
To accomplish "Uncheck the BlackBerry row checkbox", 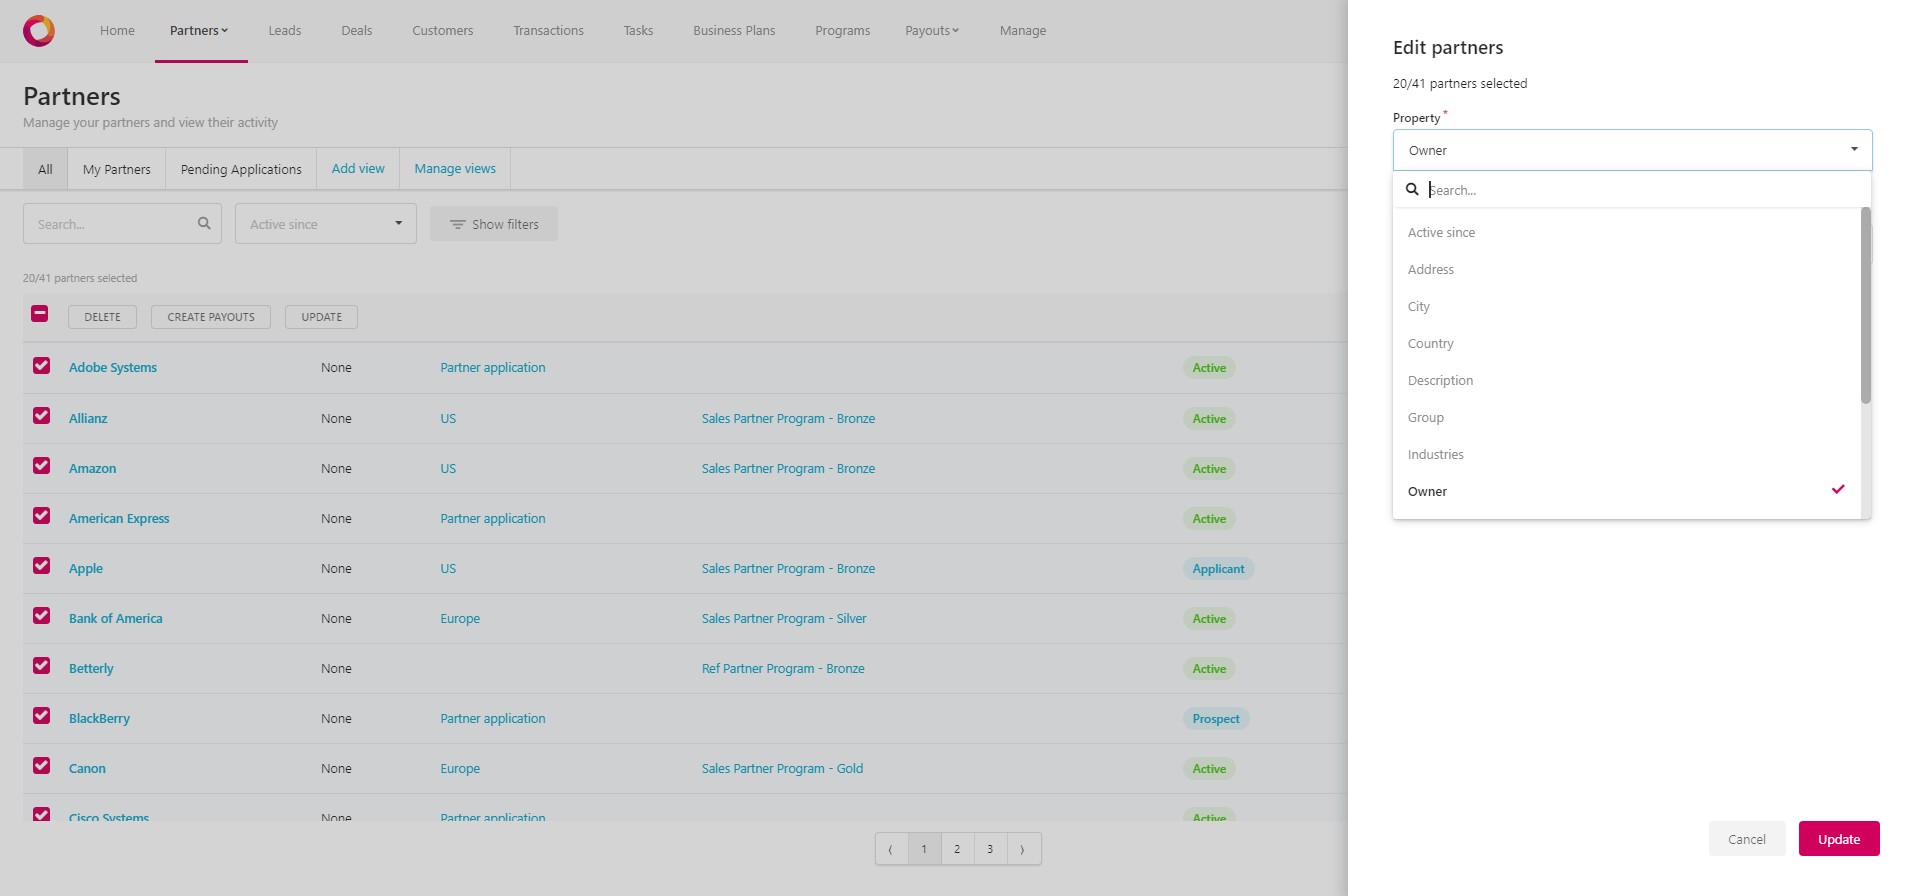I will click(41, 716).
